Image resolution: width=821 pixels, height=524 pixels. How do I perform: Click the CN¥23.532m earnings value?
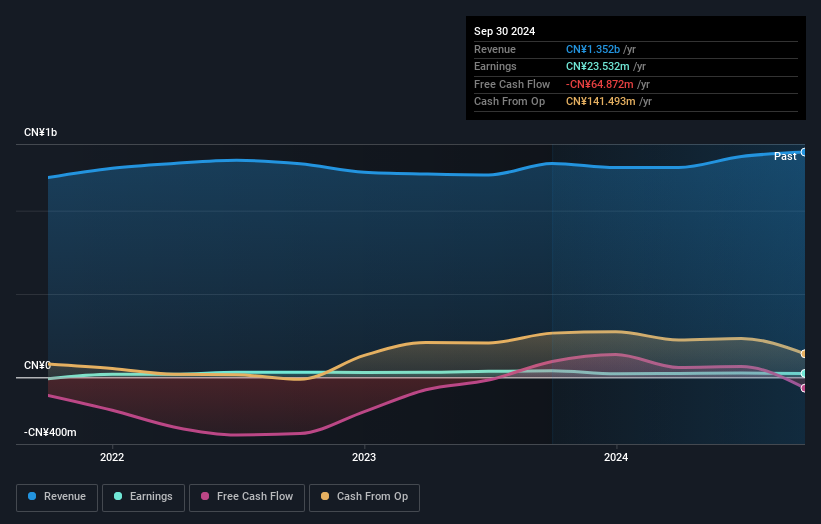pos(597,66)
